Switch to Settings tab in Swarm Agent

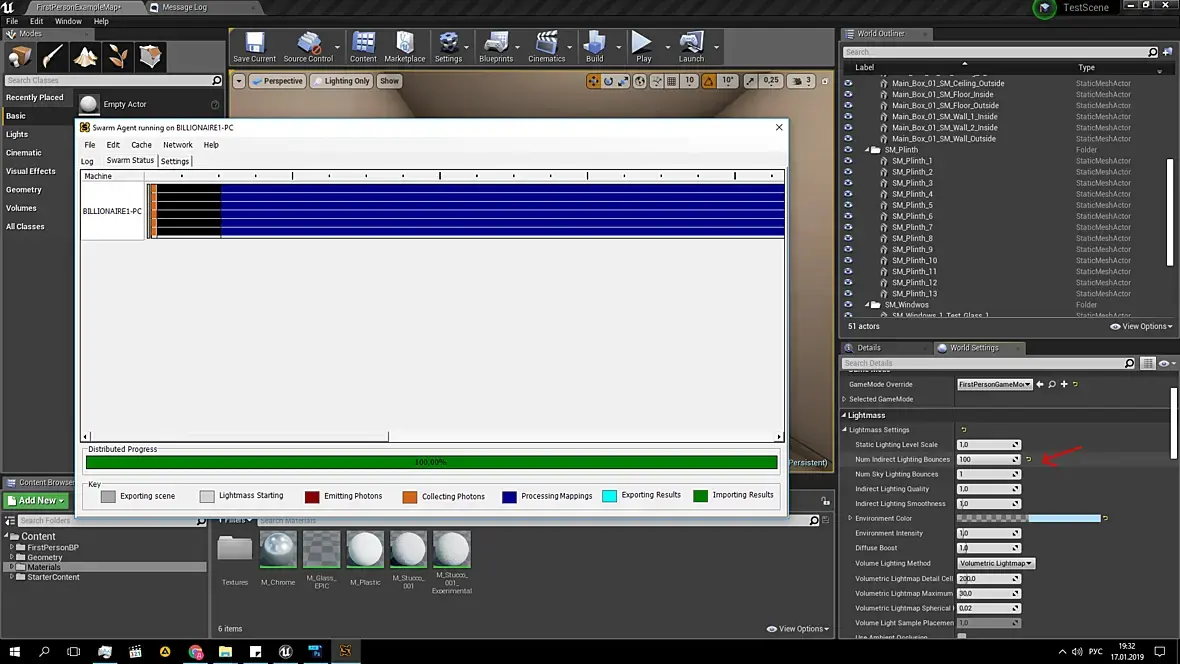click(175, 161)
